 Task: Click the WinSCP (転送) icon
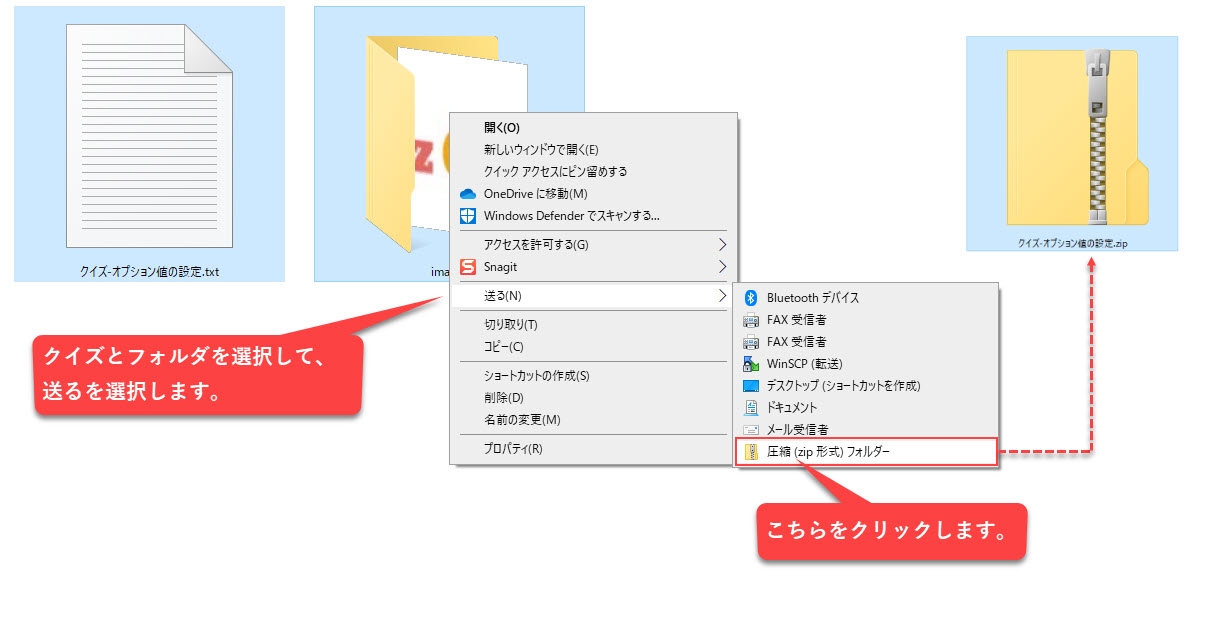tap(751, 363)
